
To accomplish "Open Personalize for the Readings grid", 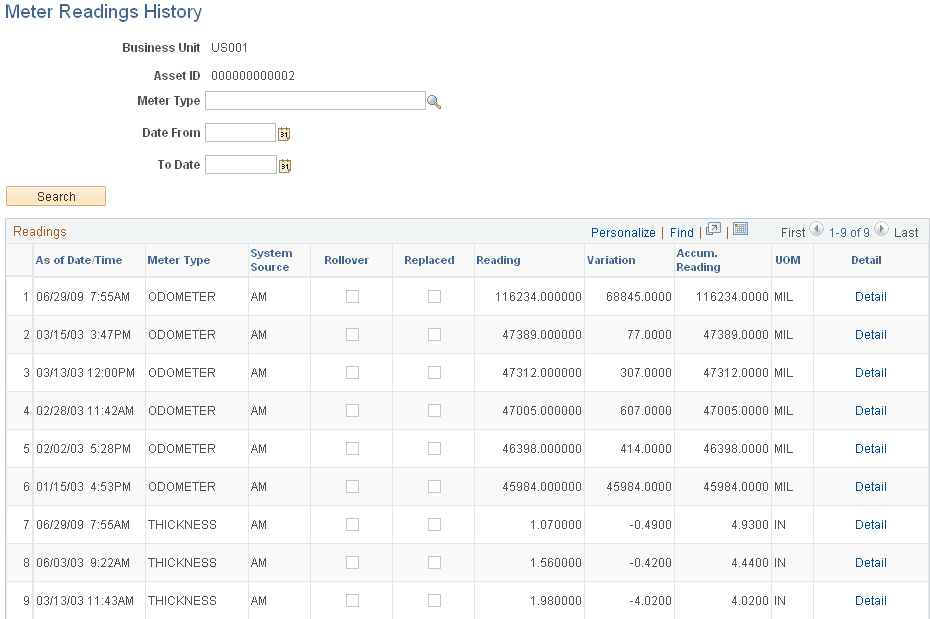I will coord(623,232).
